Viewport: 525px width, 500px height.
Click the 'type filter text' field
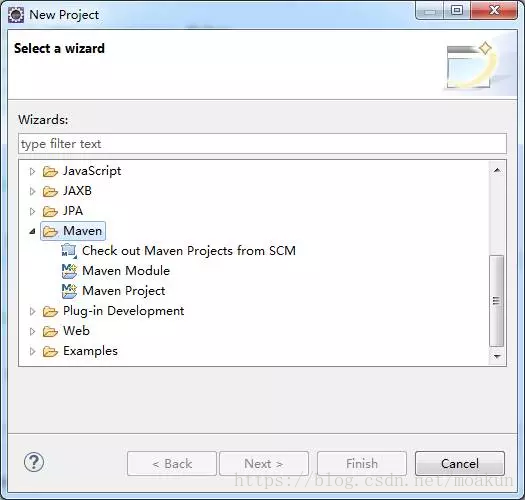(x=262, y=144)
